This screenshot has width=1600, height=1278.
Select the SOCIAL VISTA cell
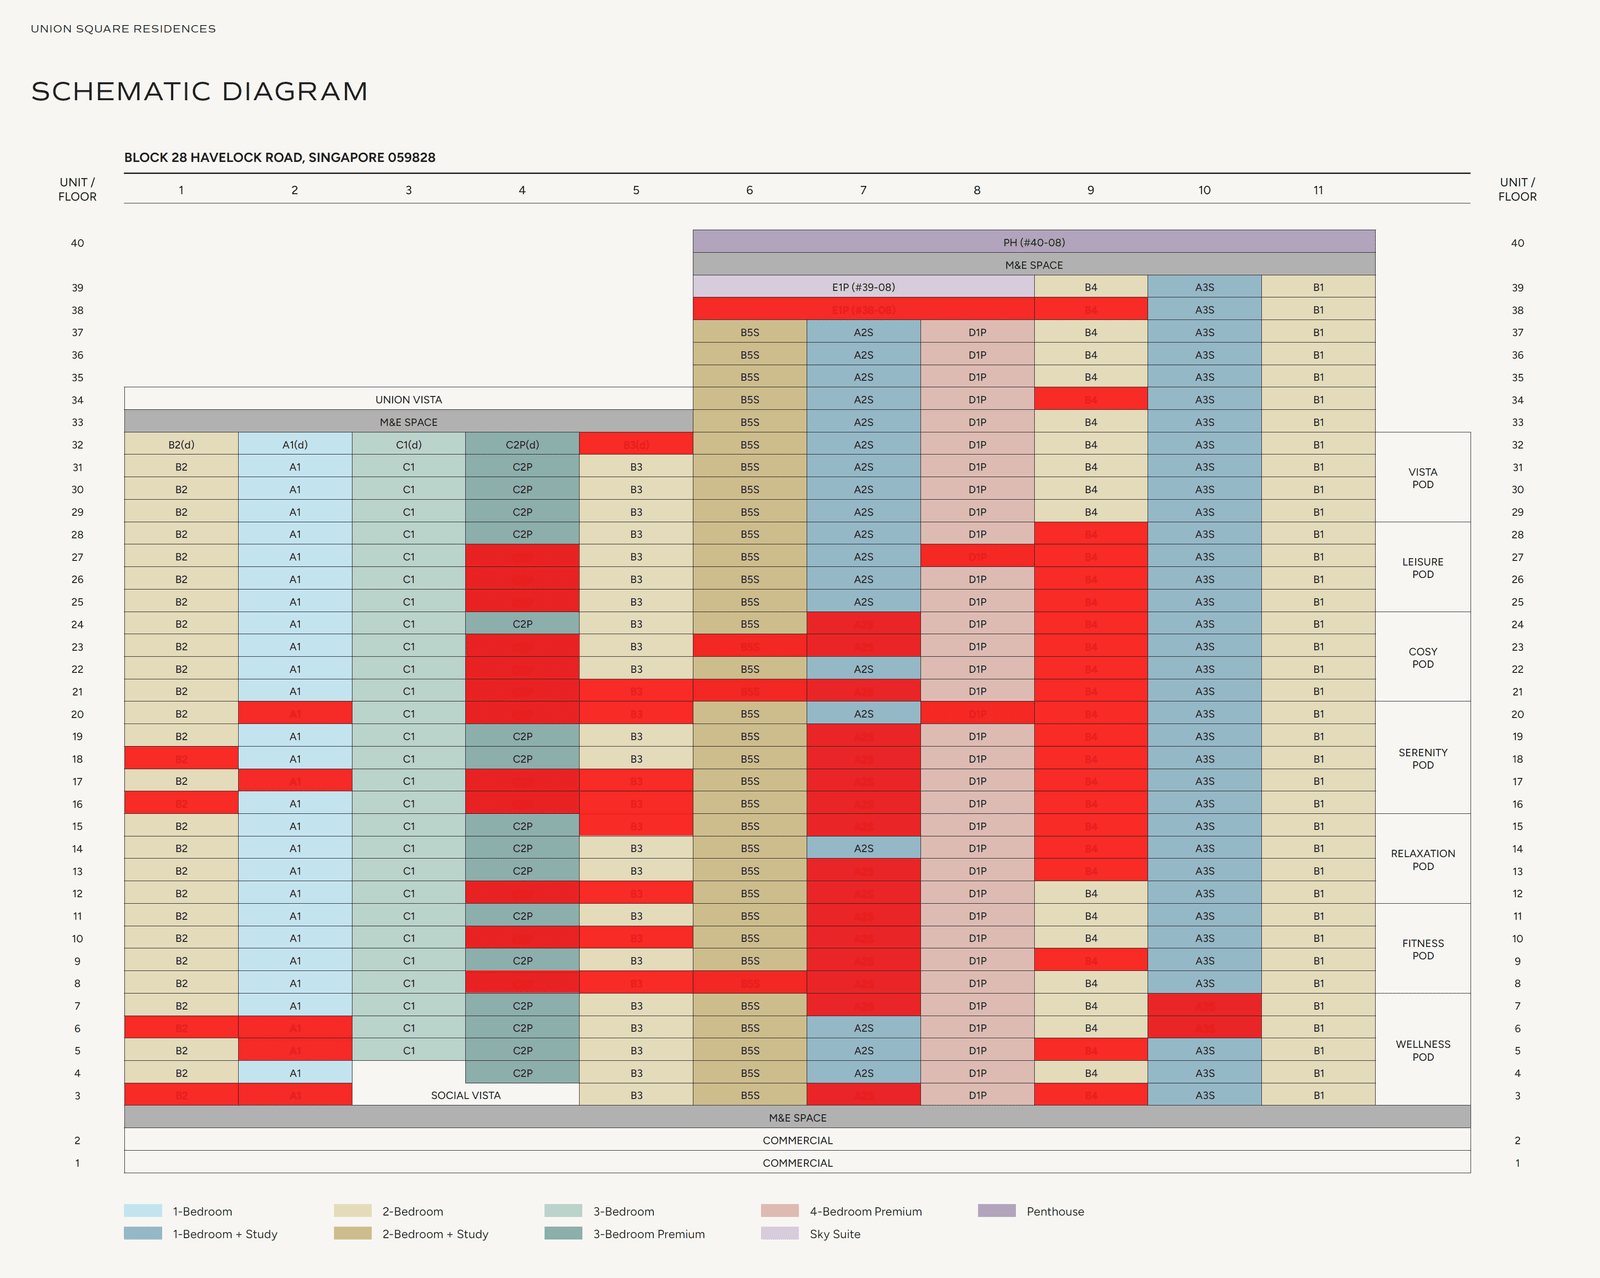click(466, 1095)
